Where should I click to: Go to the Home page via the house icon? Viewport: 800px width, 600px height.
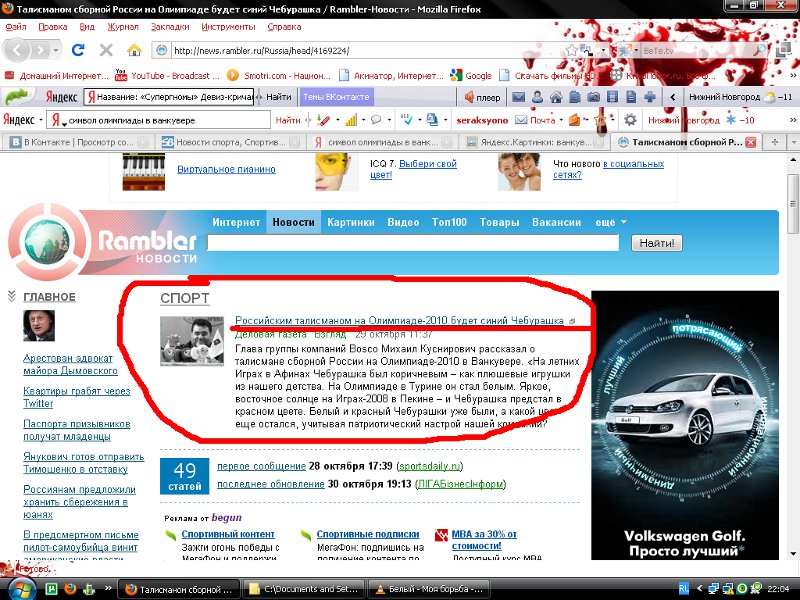coord(134,50)
